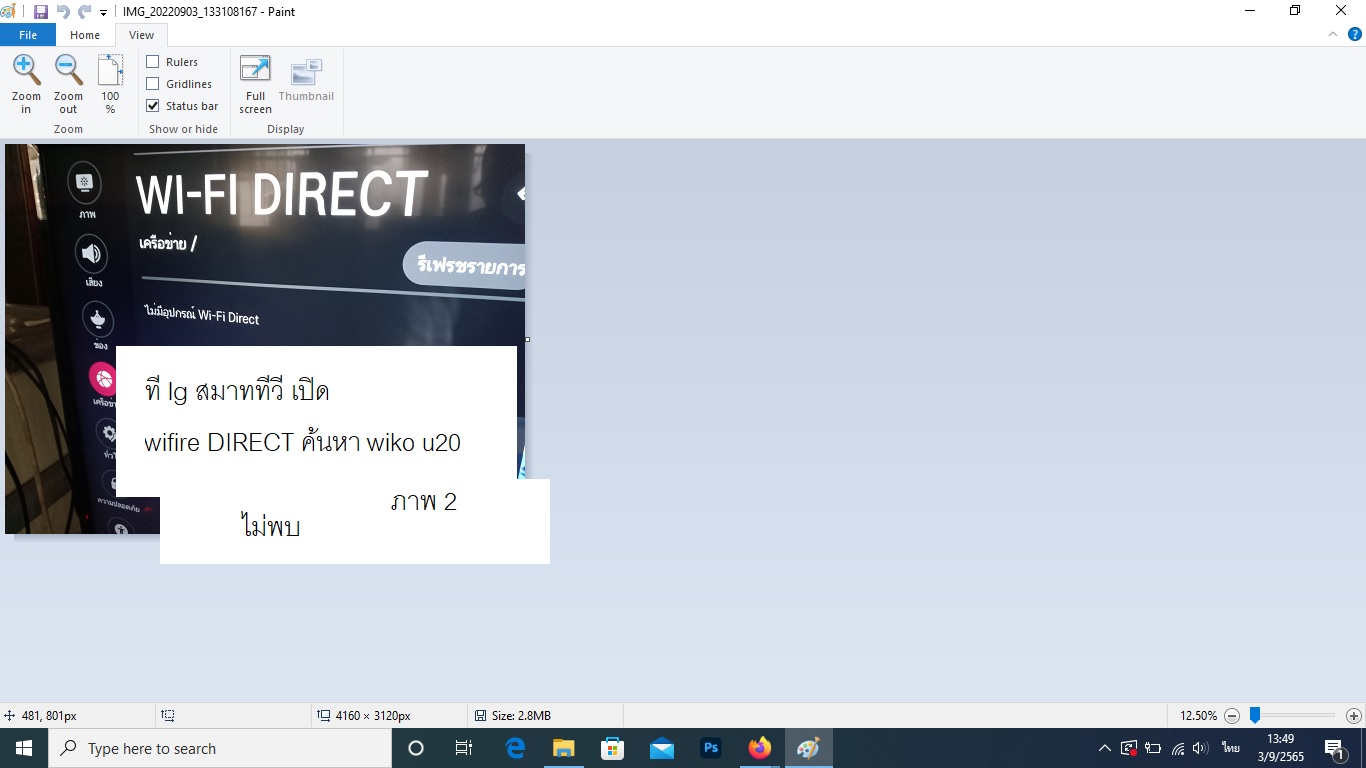Open the clock showing 13:49

(x=1280, y=748)
